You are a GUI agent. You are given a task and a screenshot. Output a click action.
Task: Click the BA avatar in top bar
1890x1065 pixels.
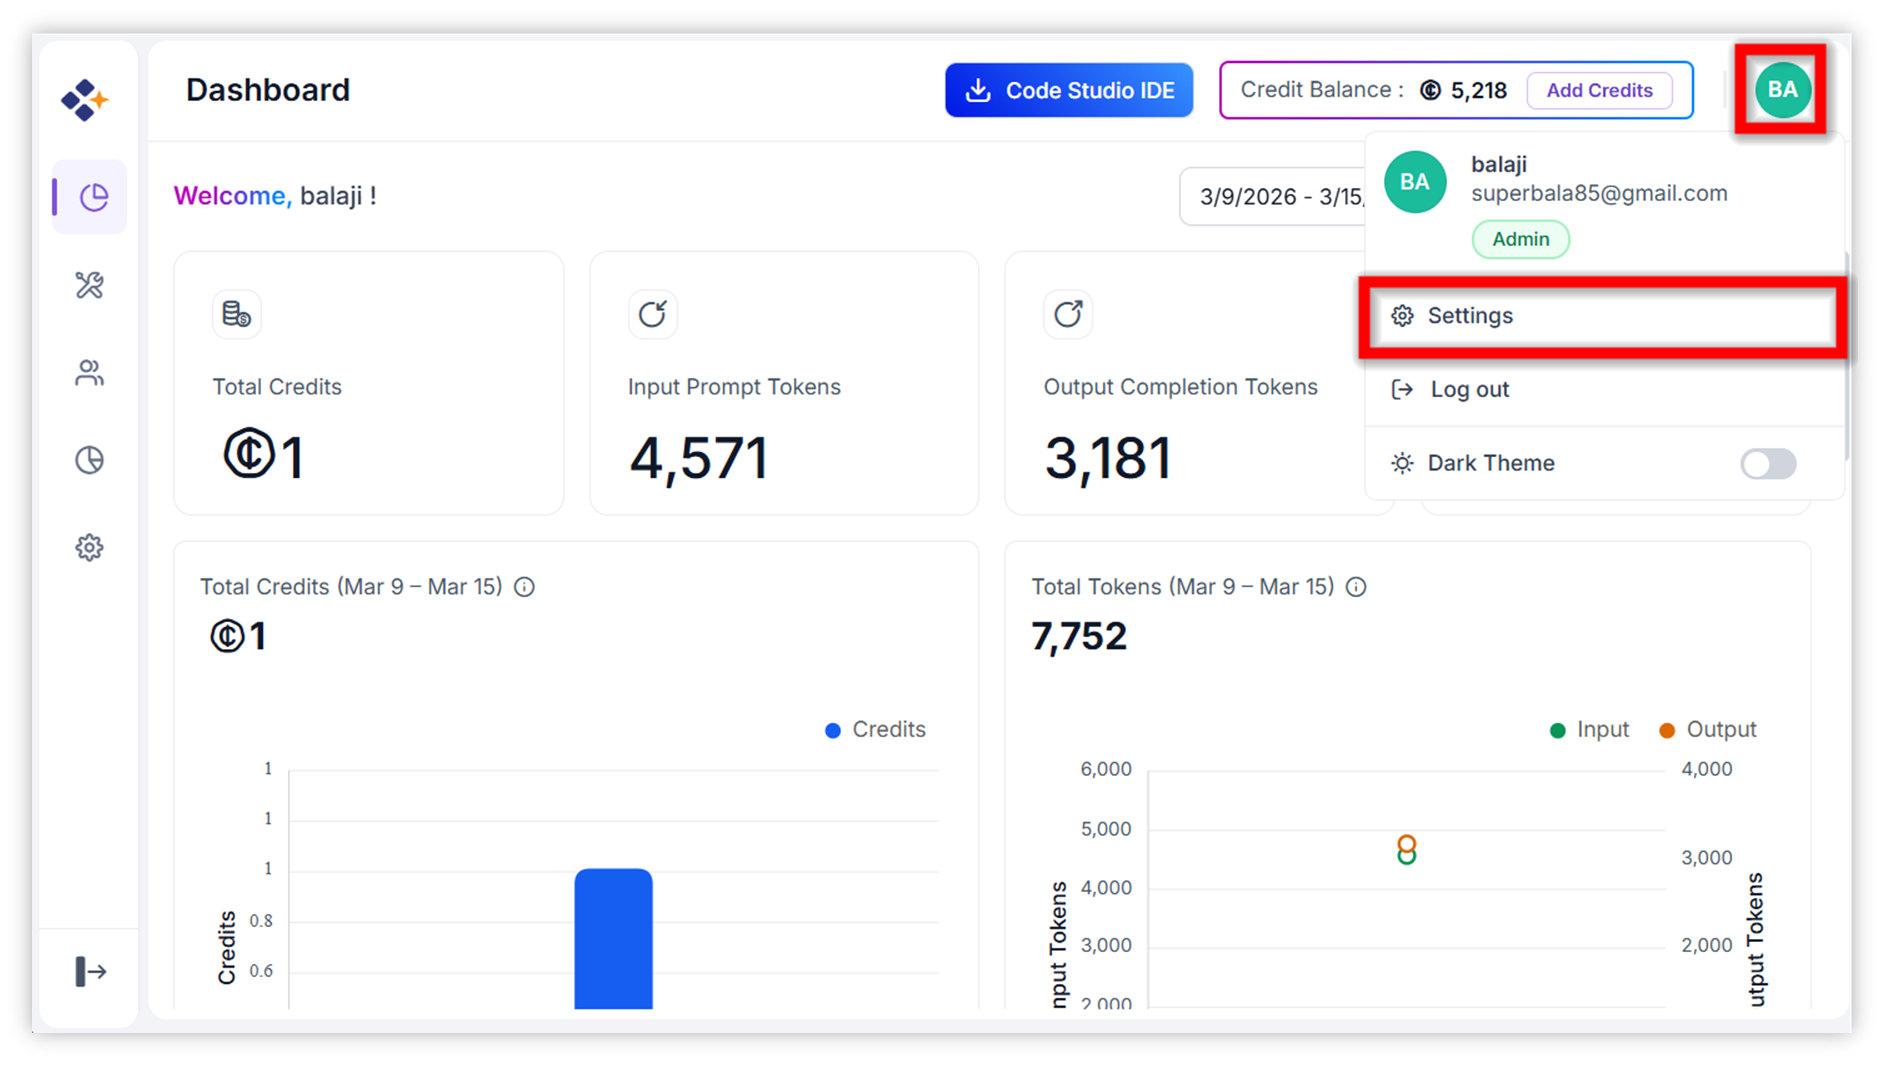pyautogui.click(x=1782, y=89)
